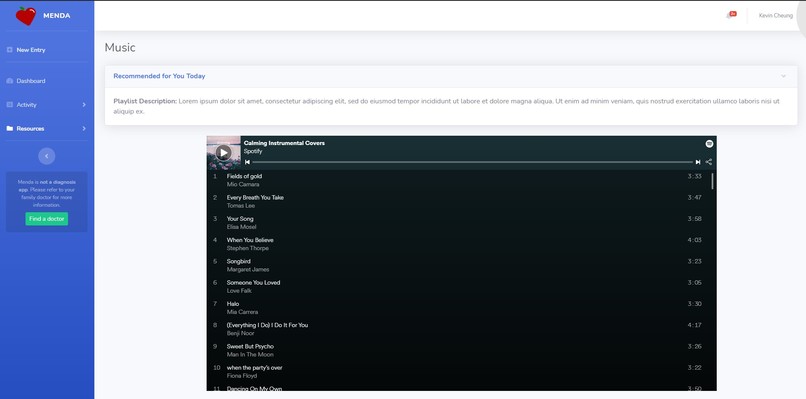
Task: Skip to next track in player
Action: click(698, 162)
